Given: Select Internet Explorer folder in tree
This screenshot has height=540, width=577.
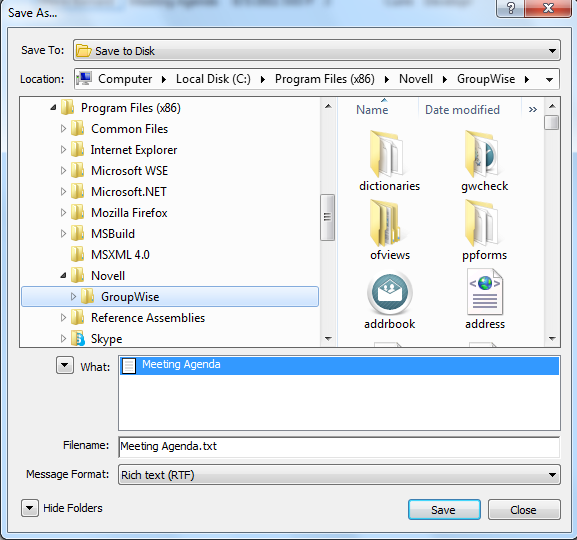Looking at the screenshot, I should point(134,150).
